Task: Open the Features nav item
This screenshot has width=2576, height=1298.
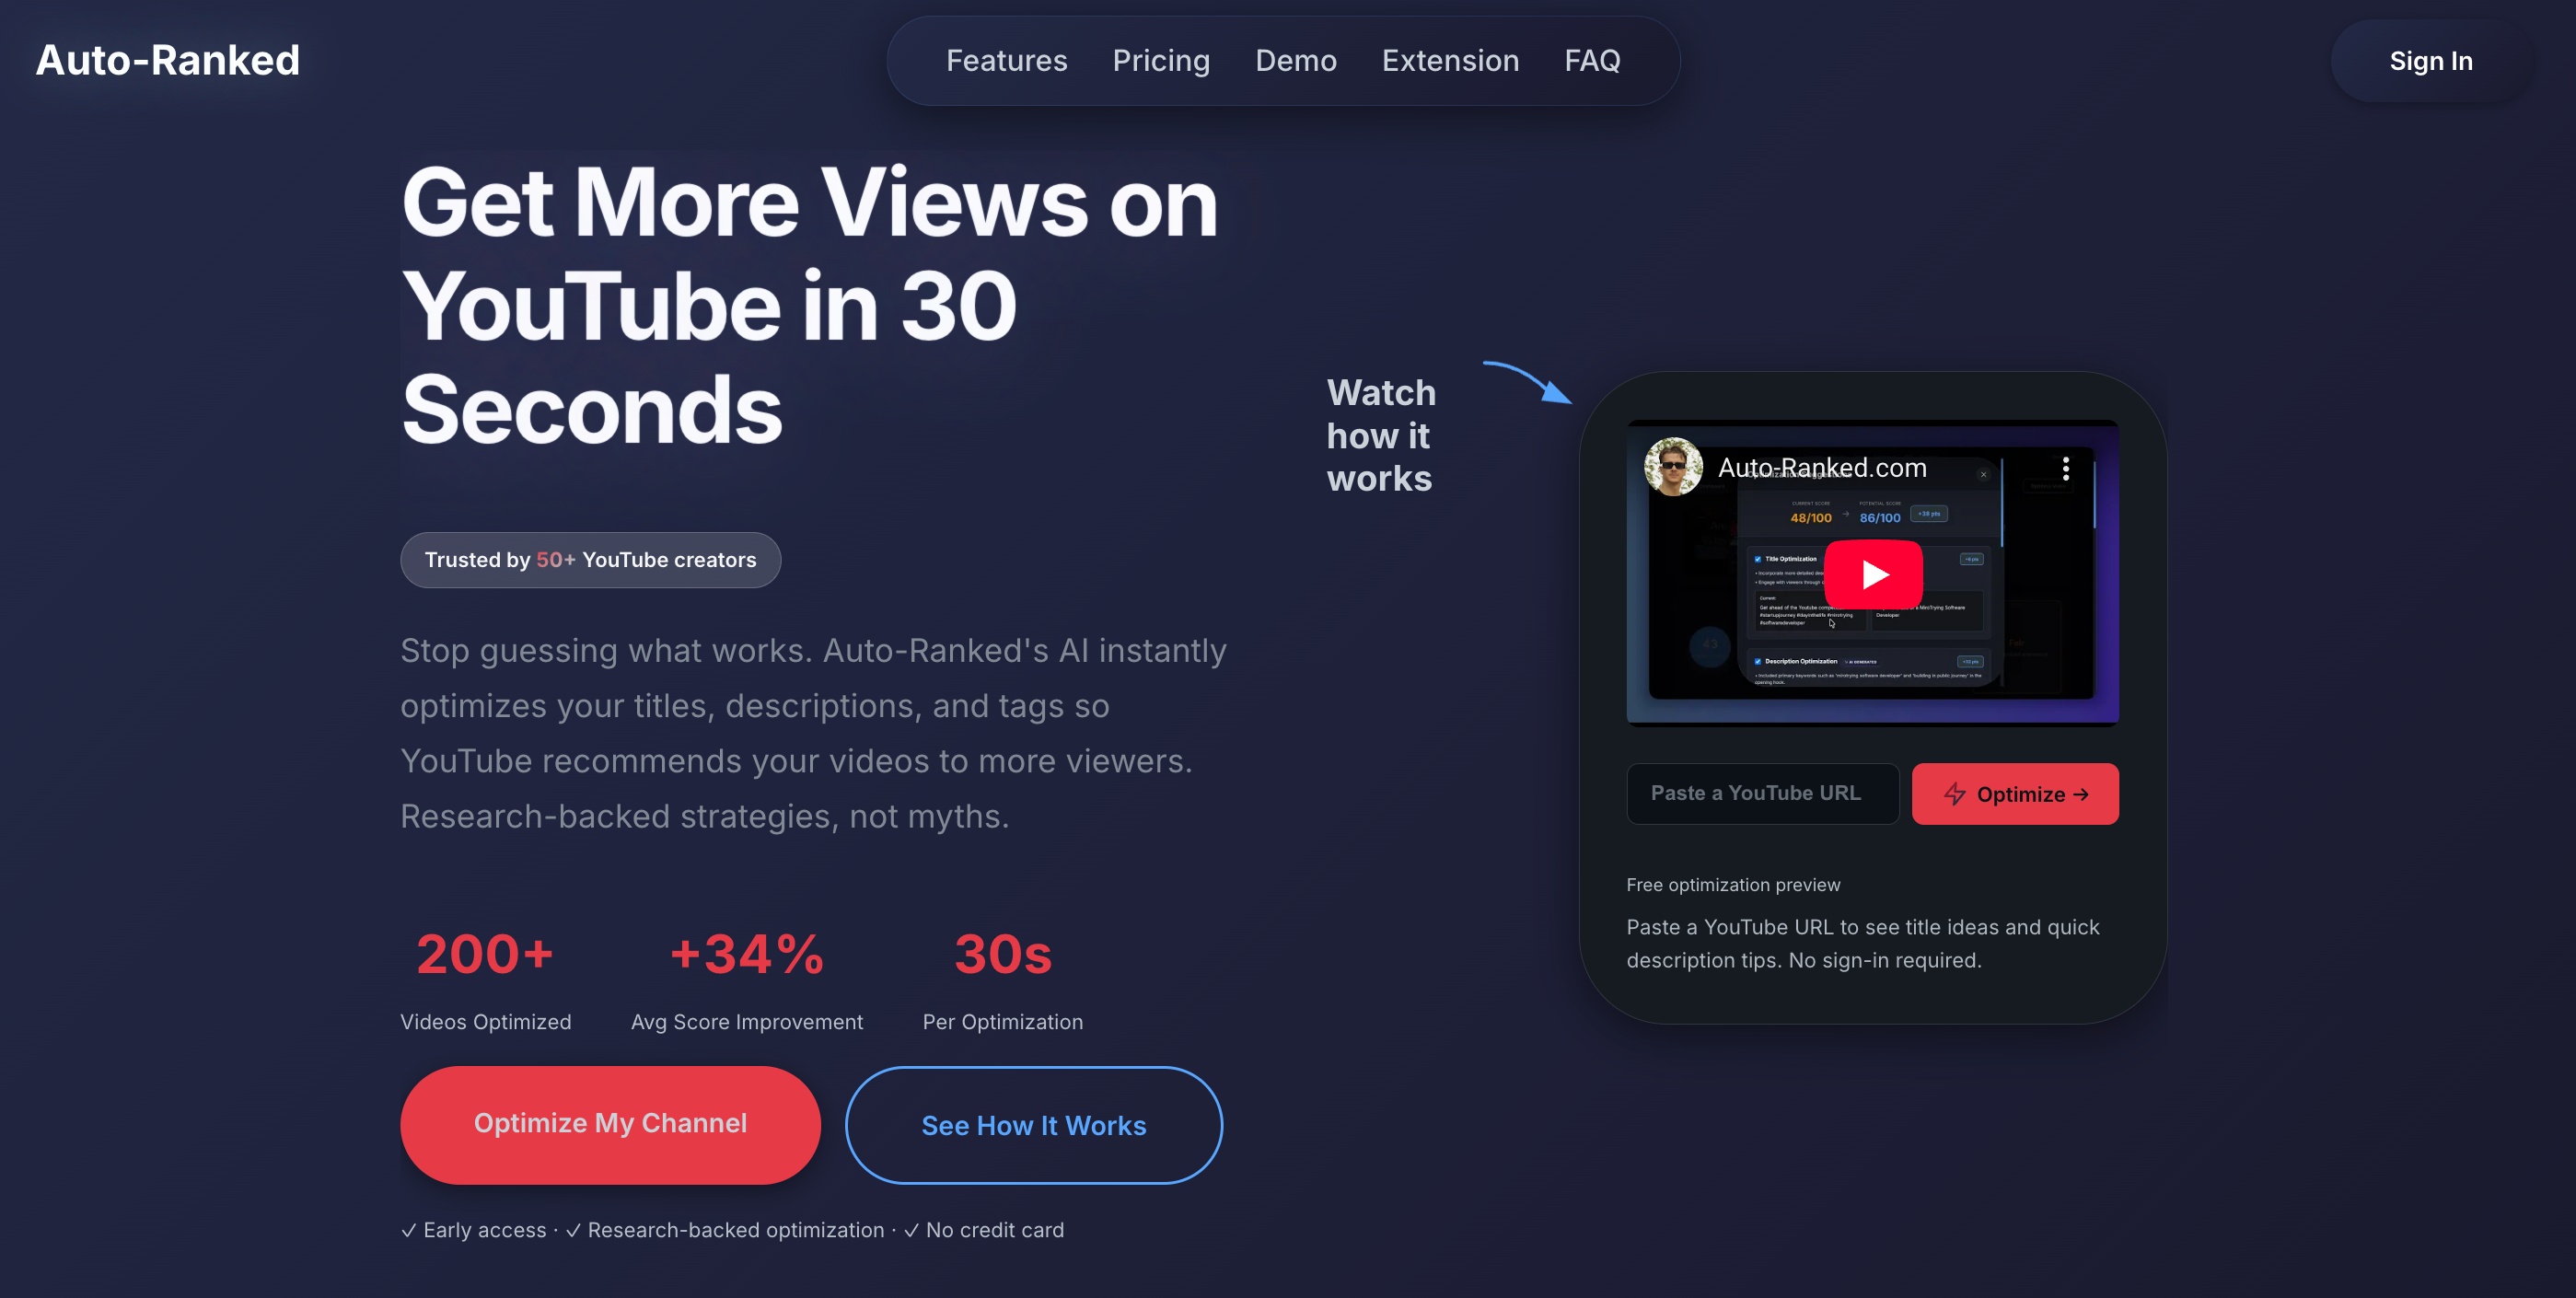Action: [1006, 60]
